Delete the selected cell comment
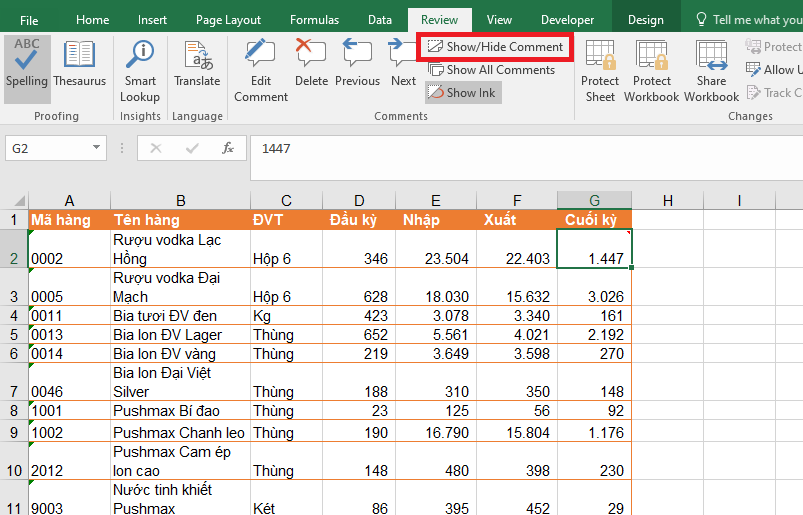The image size is (803, 515). [x=311, y=64]
